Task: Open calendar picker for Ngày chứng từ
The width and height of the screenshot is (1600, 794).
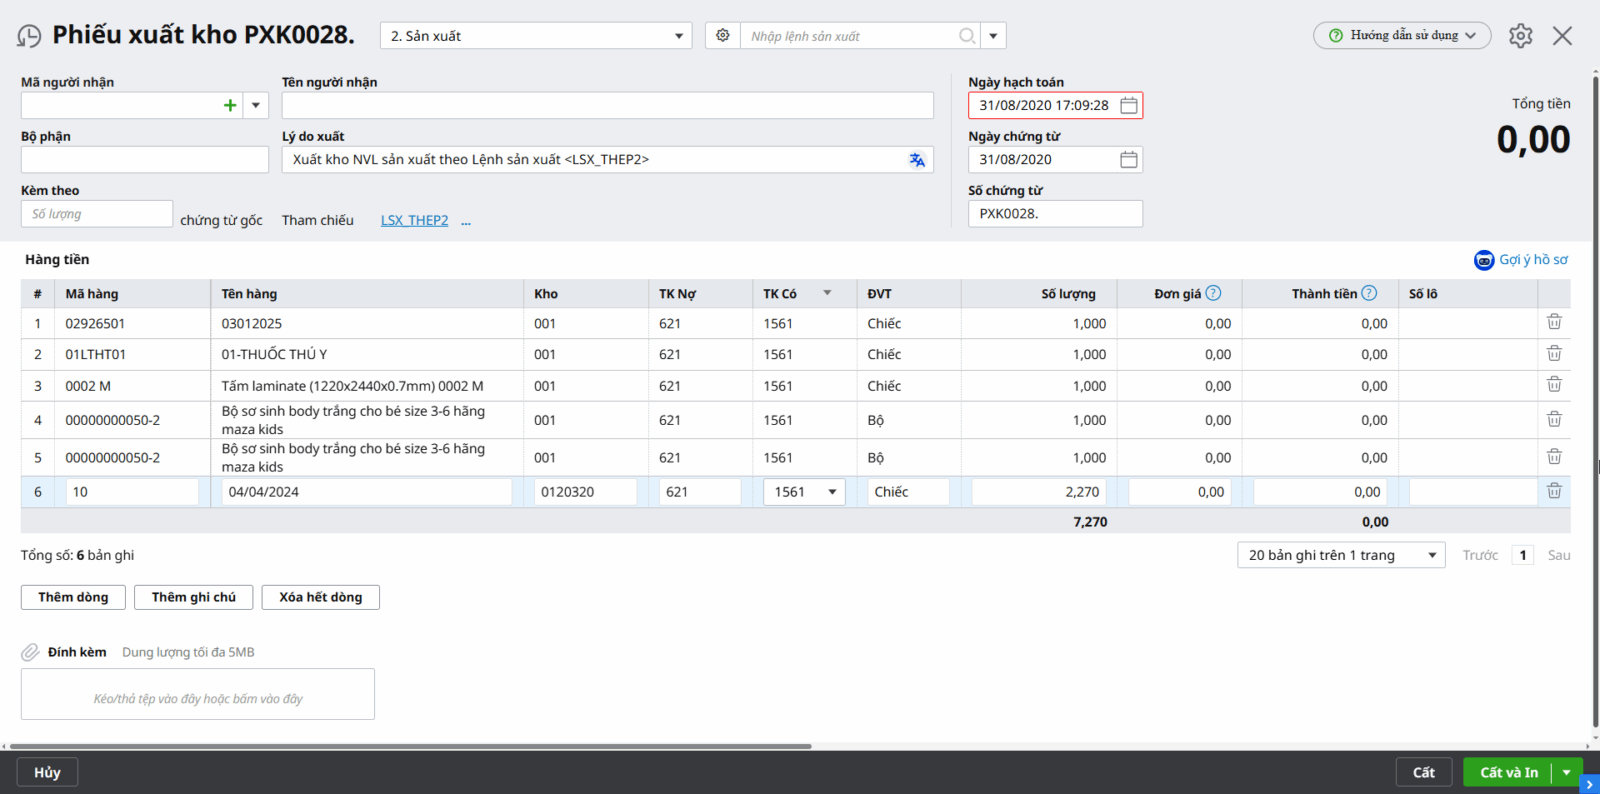Action: pyautogui.click(x=1128, y=160)
